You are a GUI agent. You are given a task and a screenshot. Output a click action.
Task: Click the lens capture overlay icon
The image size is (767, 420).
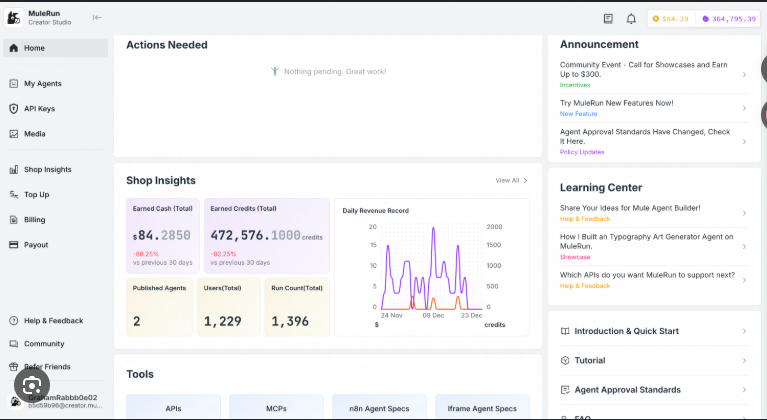tap(32, 386)
